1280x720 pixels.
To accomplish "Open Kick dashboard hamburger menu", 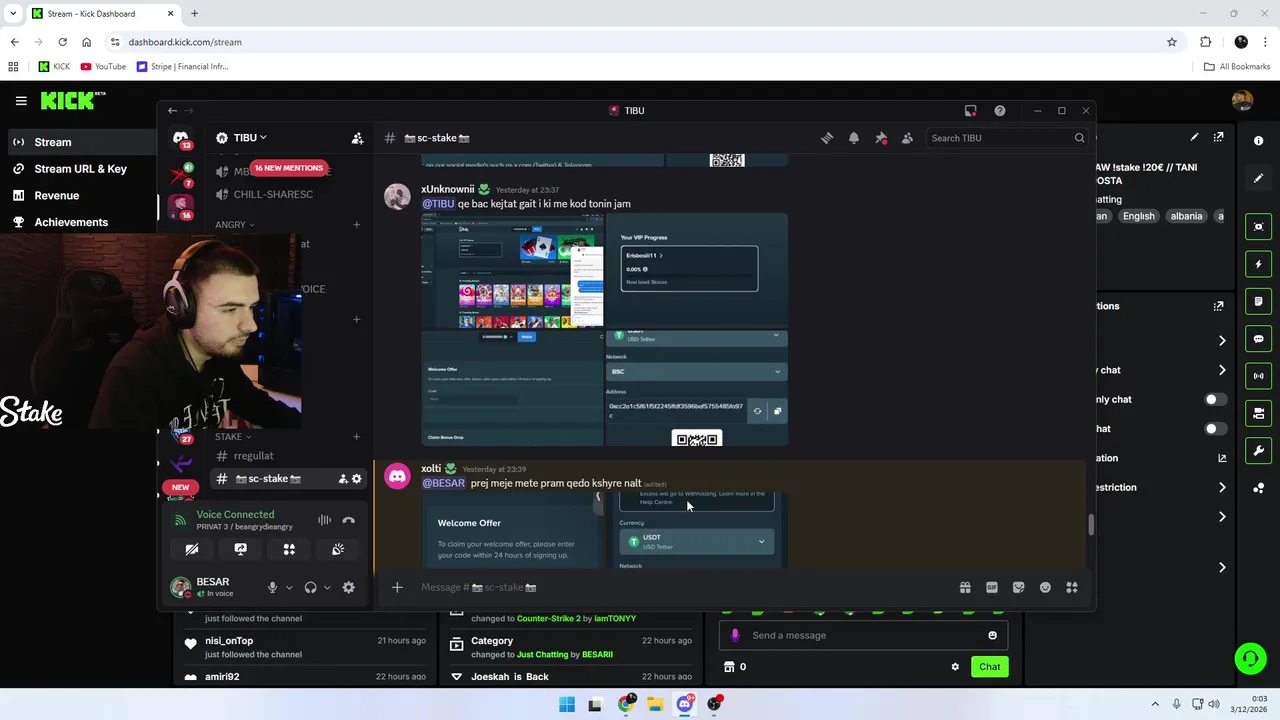I will coord(21,100).
